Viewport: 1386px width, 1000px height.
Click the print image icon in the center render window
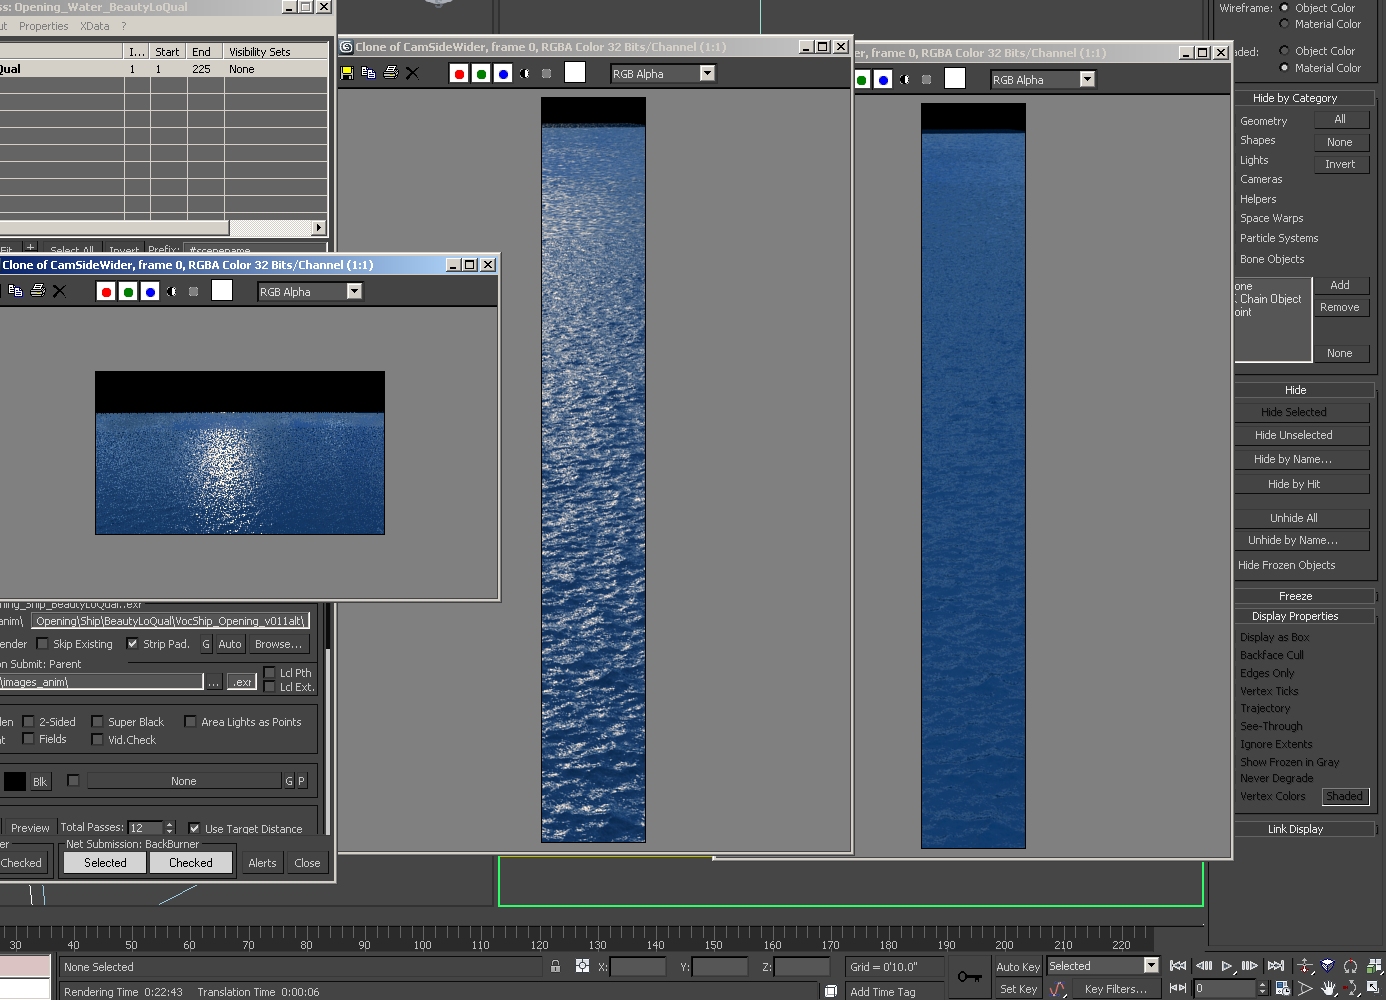click(x=391, y=73)
